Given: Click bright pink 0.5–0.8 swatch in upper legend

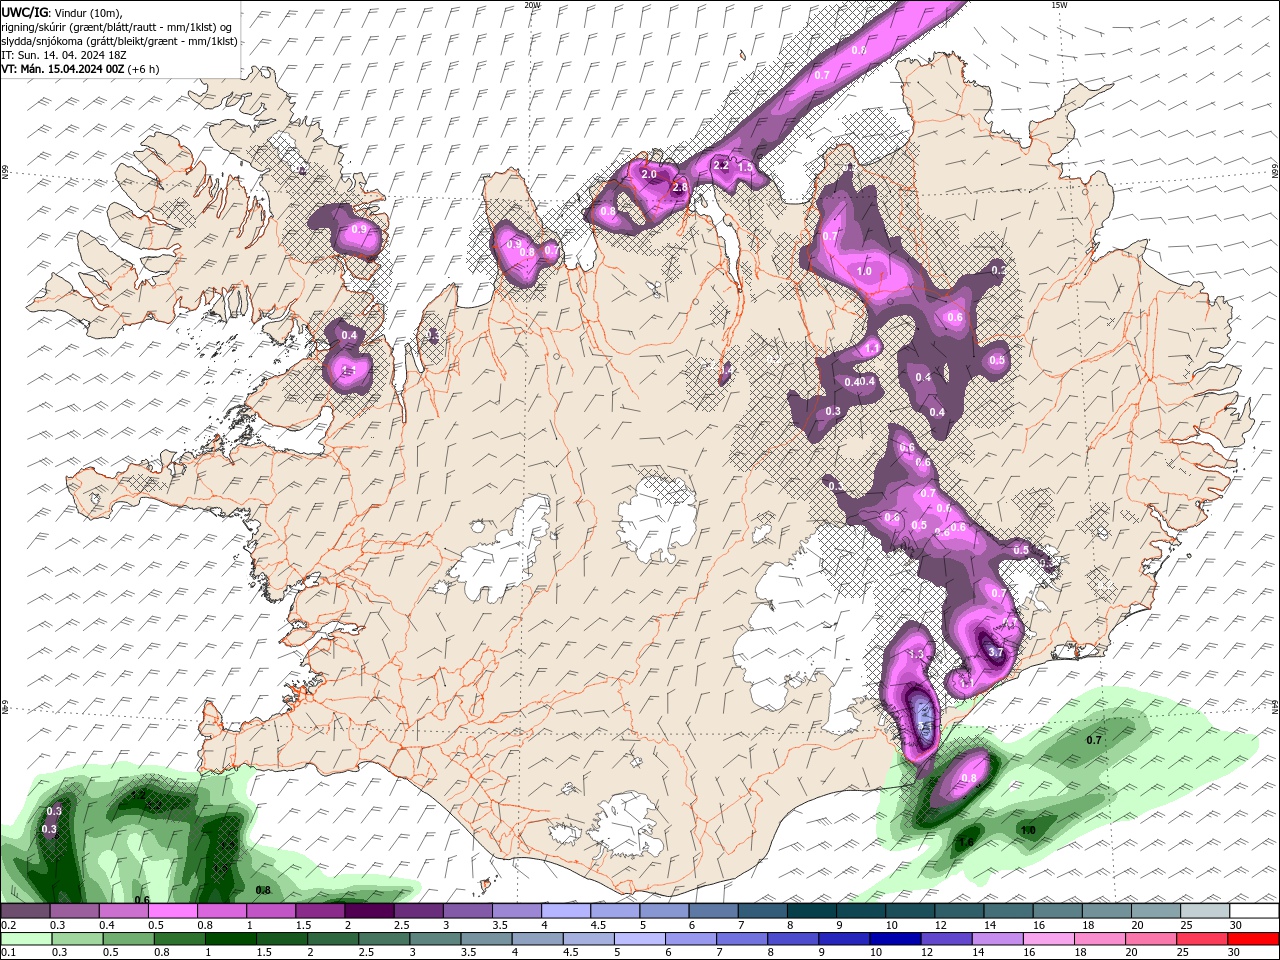Looking at the screenshot, I should (172, 911).
